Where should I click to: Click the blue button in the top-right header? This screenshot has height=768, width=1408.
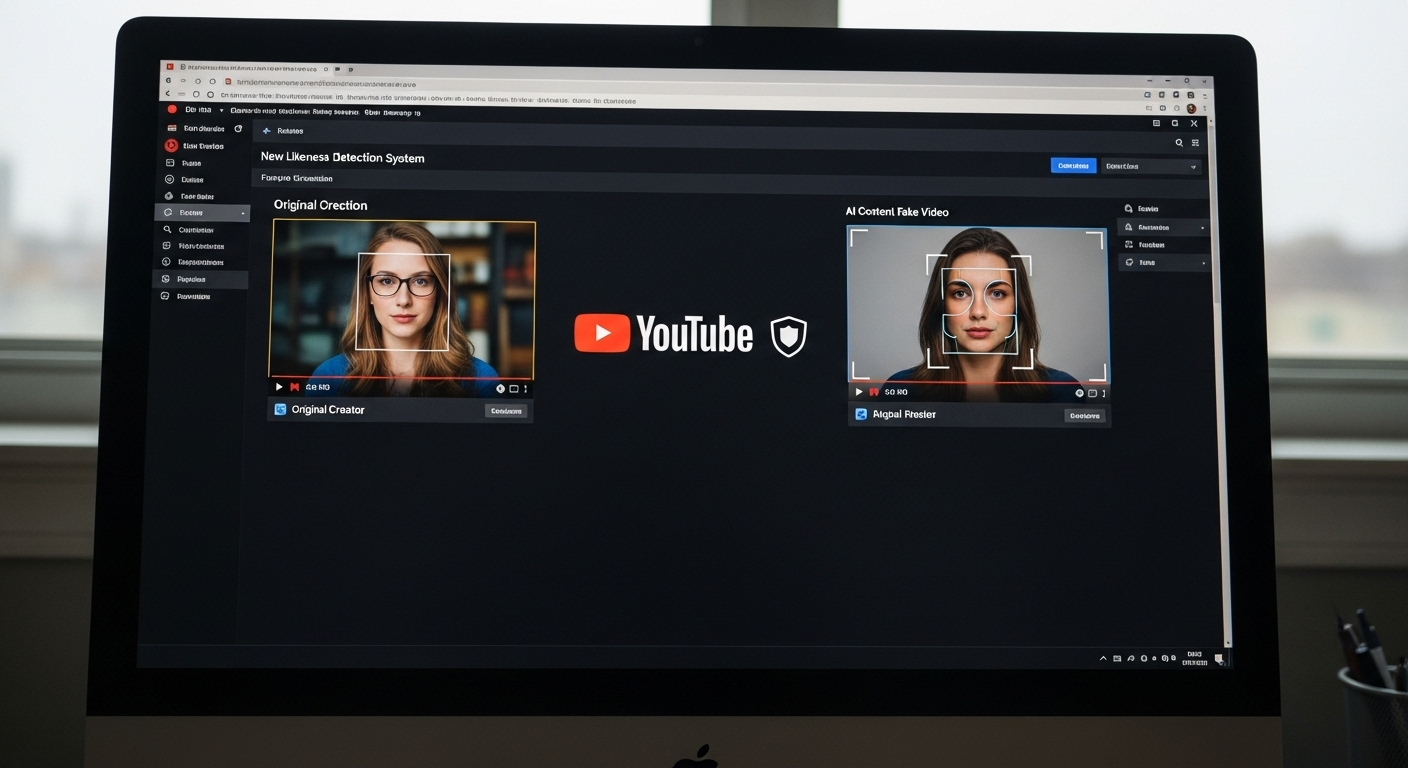point(1073,166)
